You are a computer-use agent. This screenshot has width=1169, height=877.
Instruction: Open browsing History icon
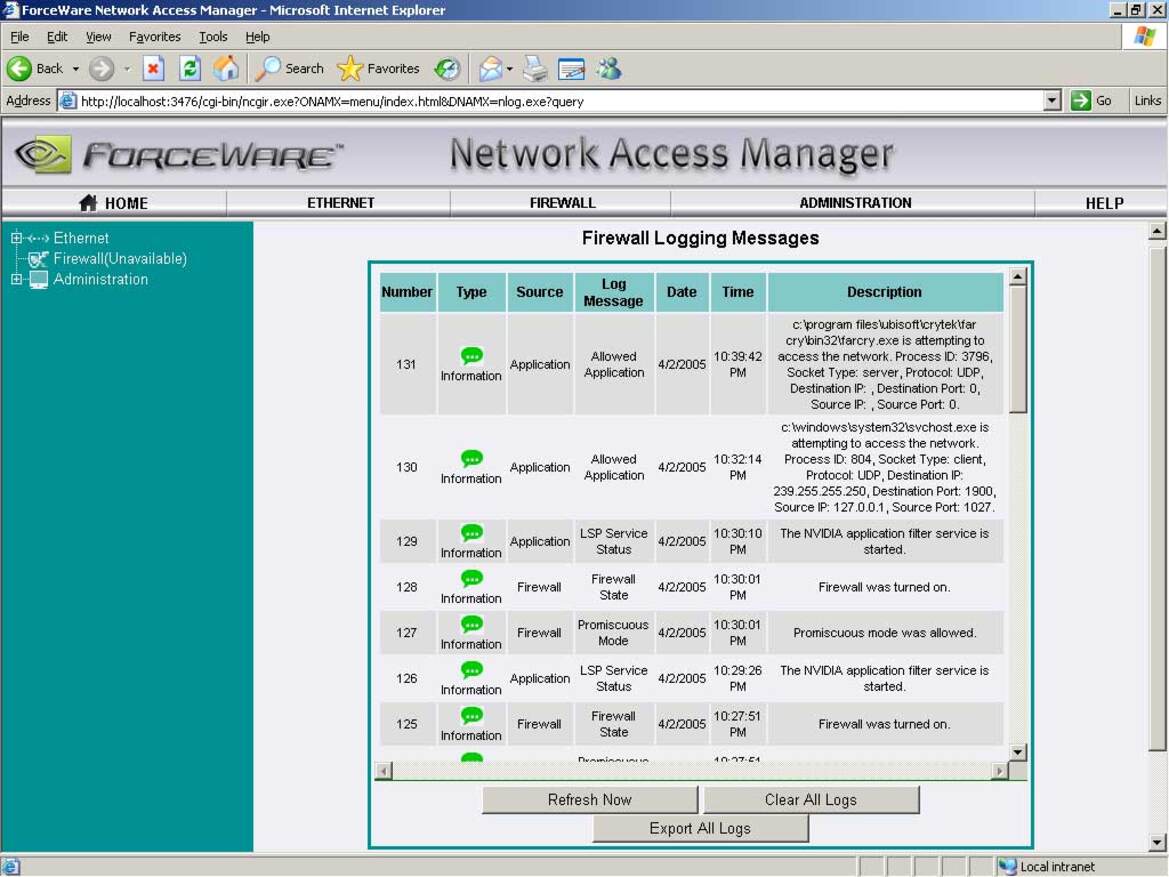tap(447, 69)
